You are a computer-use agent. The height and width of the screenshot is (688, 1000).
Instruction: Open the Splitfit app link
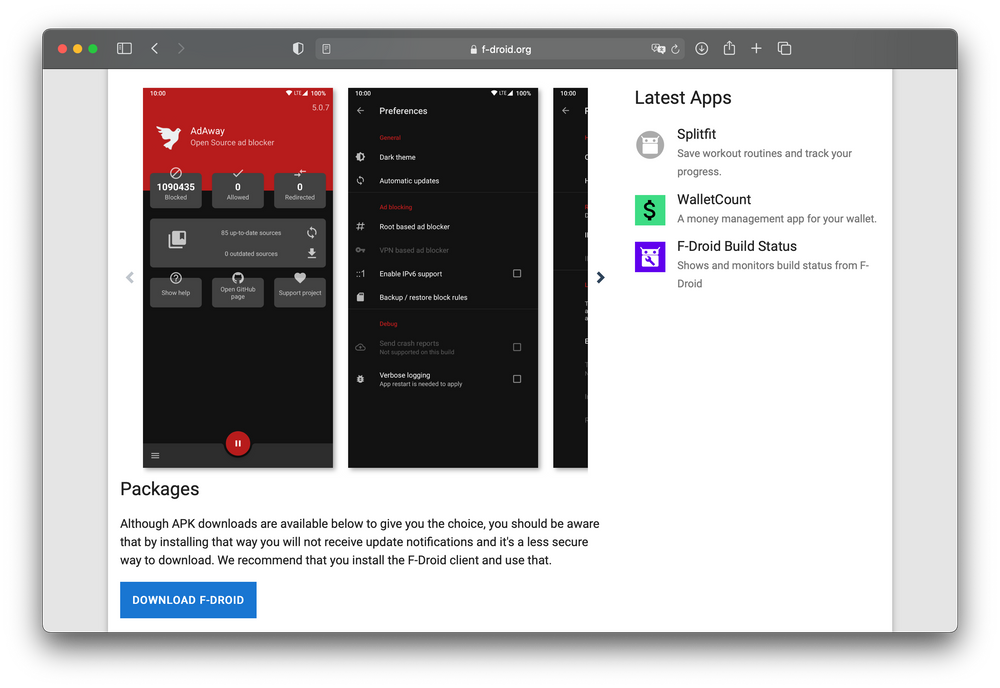696,135
